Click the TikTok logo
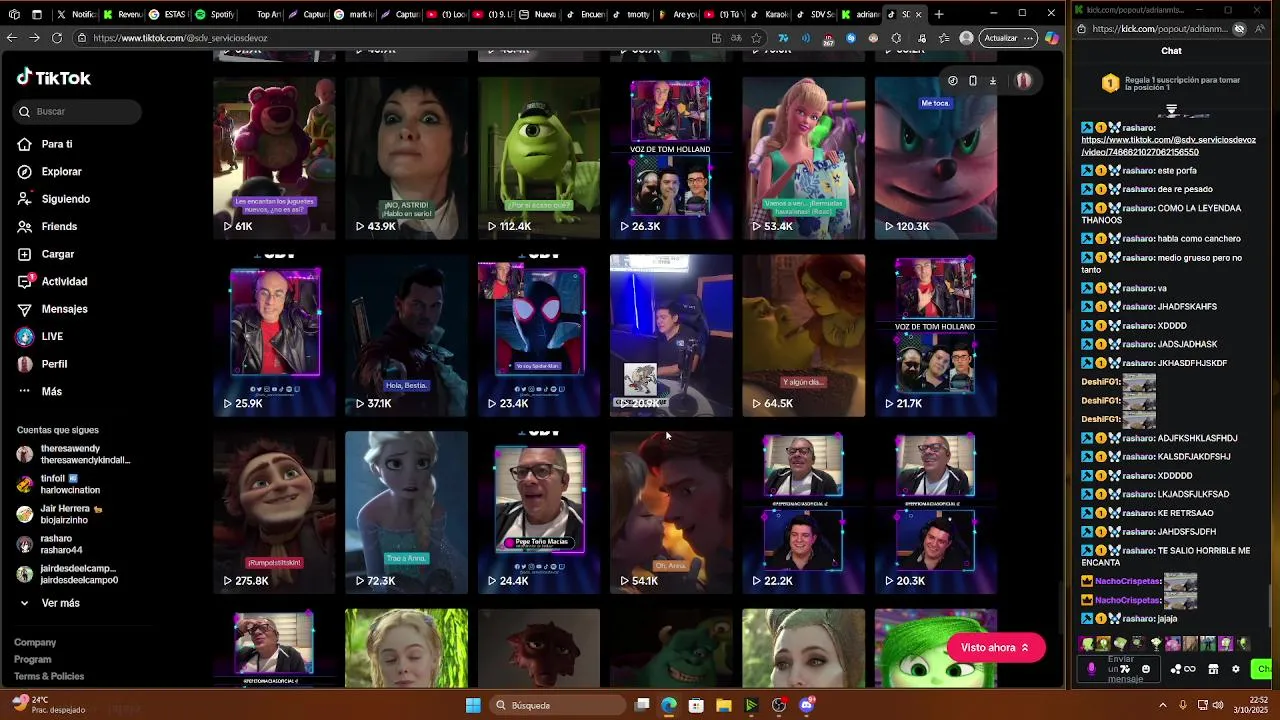 54,78
